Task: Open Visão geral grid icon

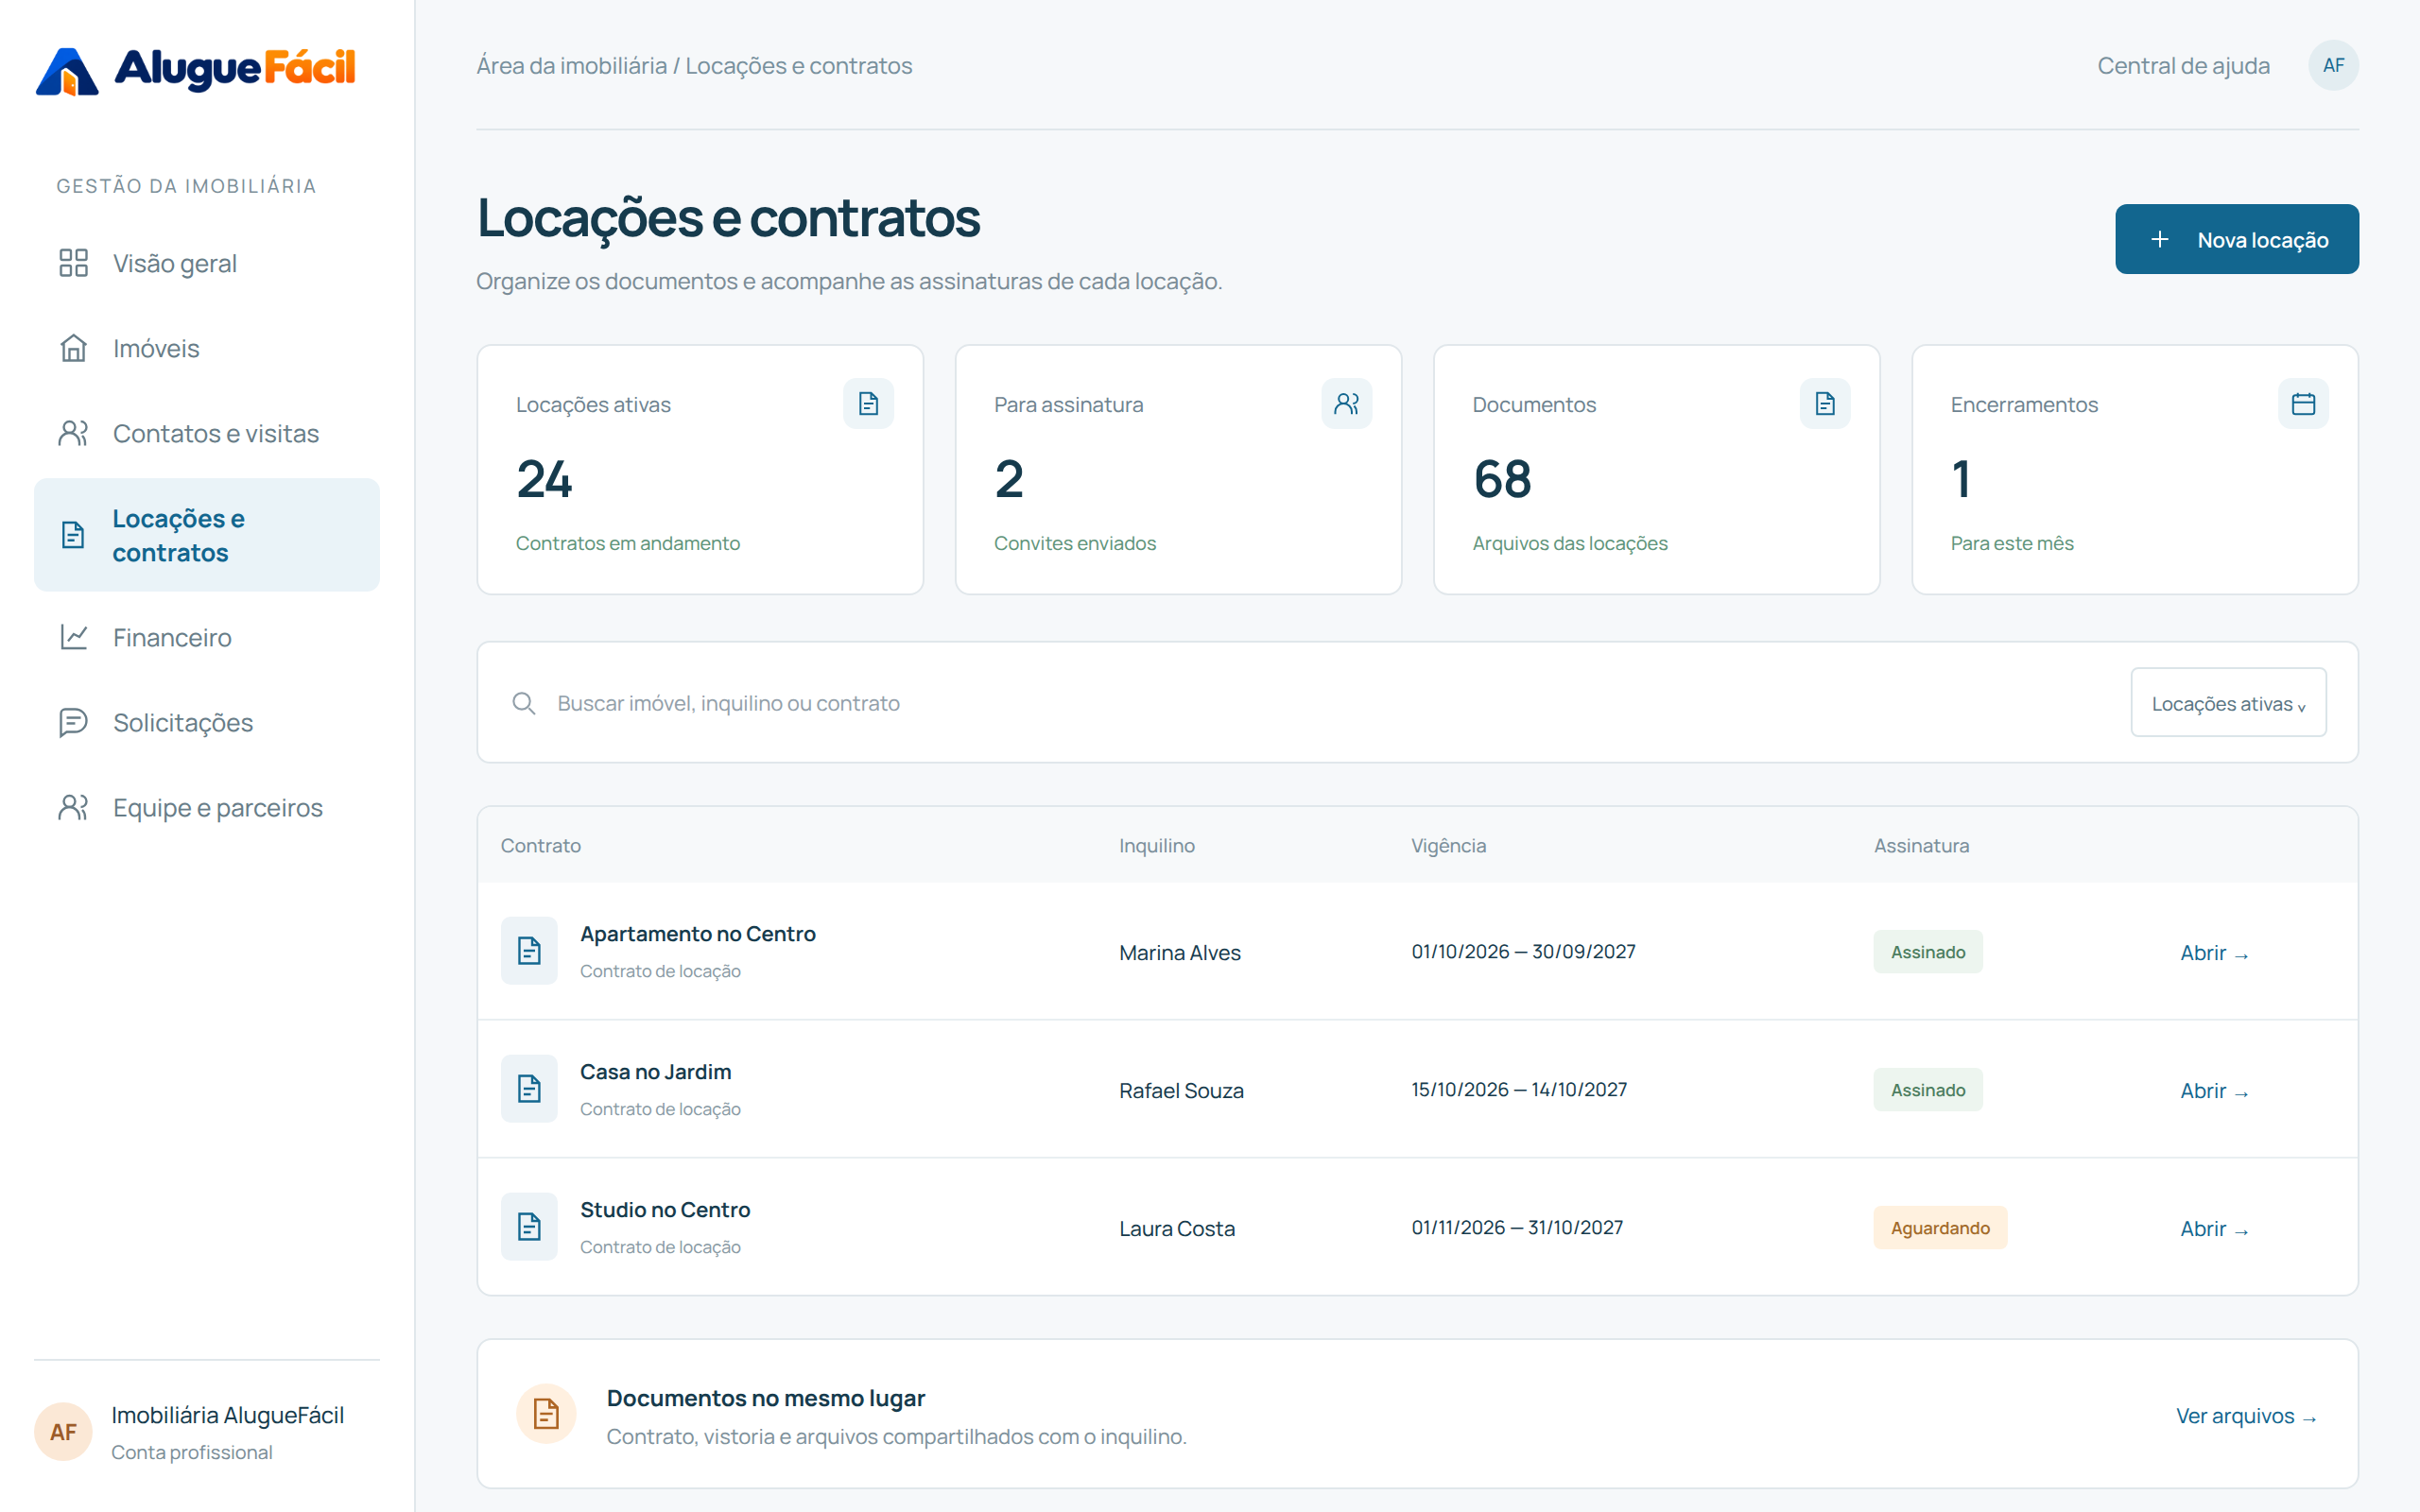Action: (x=73, y=263)
